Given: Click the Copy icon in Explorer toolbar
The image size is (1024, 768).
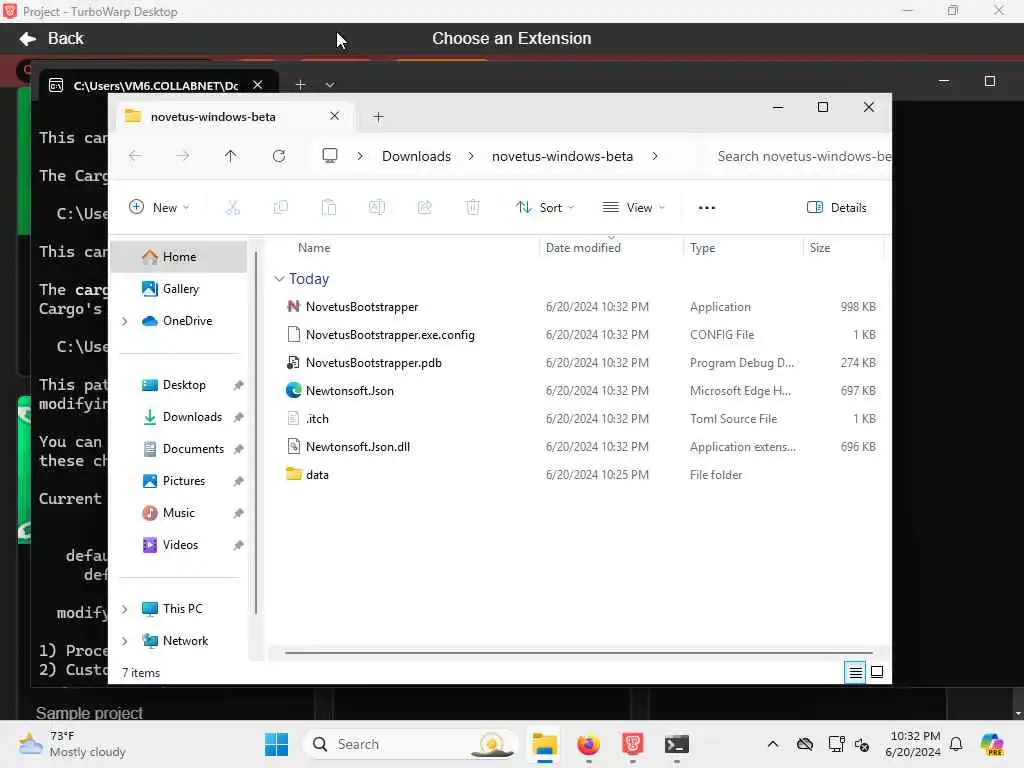Looking at the screenshot, I should pos(281,208).
